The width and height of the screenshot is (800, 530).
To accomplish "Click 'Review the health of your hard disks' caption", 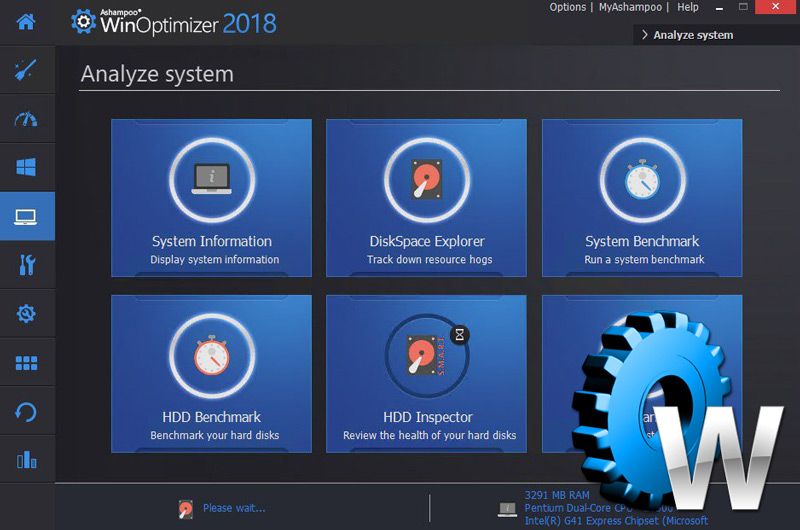I will 430,435.
